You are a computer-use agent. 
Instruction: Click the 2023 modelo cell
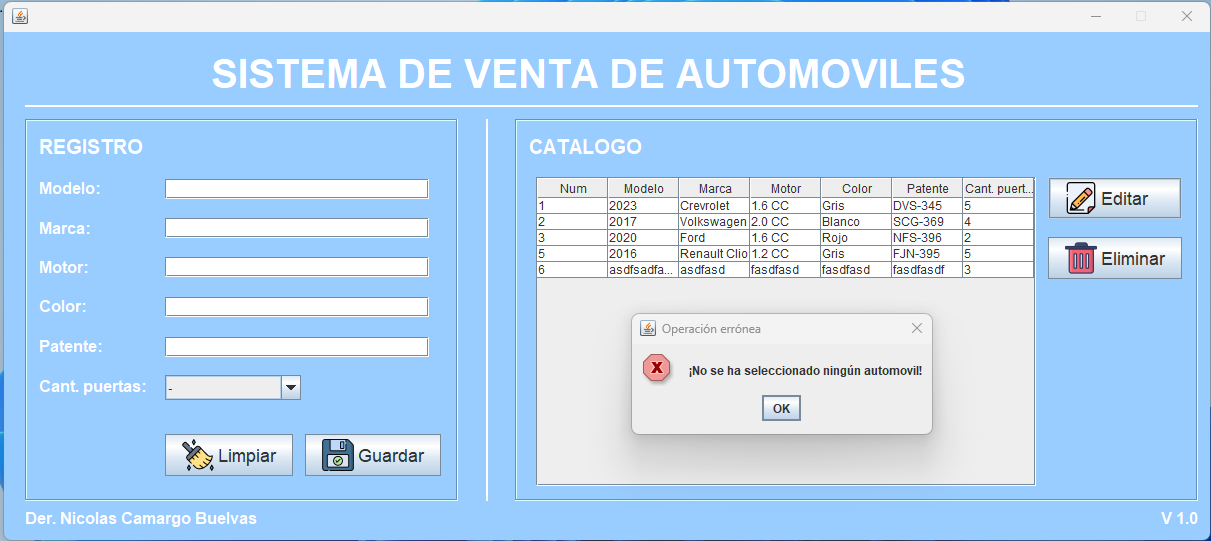pos(643,206)
